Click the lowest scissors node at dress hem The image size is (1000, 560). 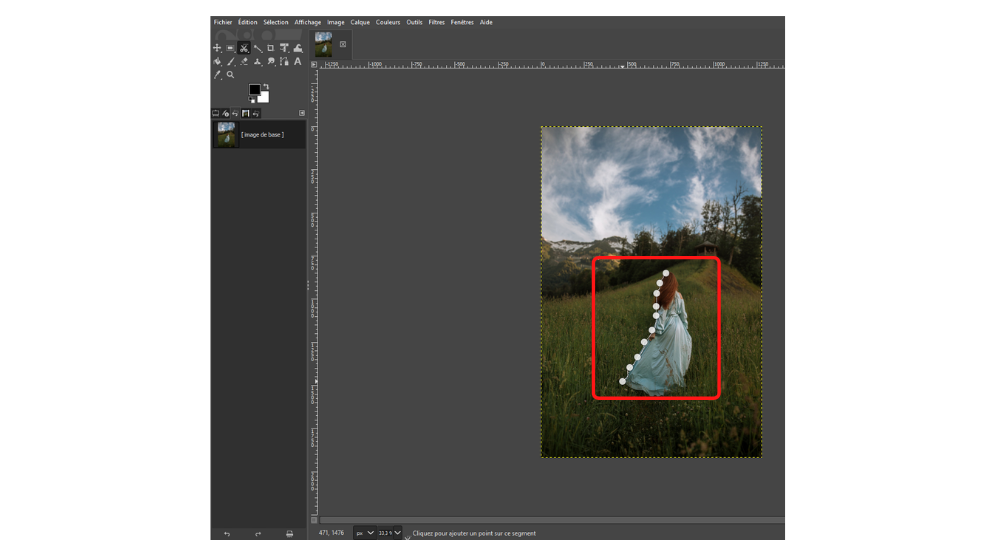[x=622, y=381]
